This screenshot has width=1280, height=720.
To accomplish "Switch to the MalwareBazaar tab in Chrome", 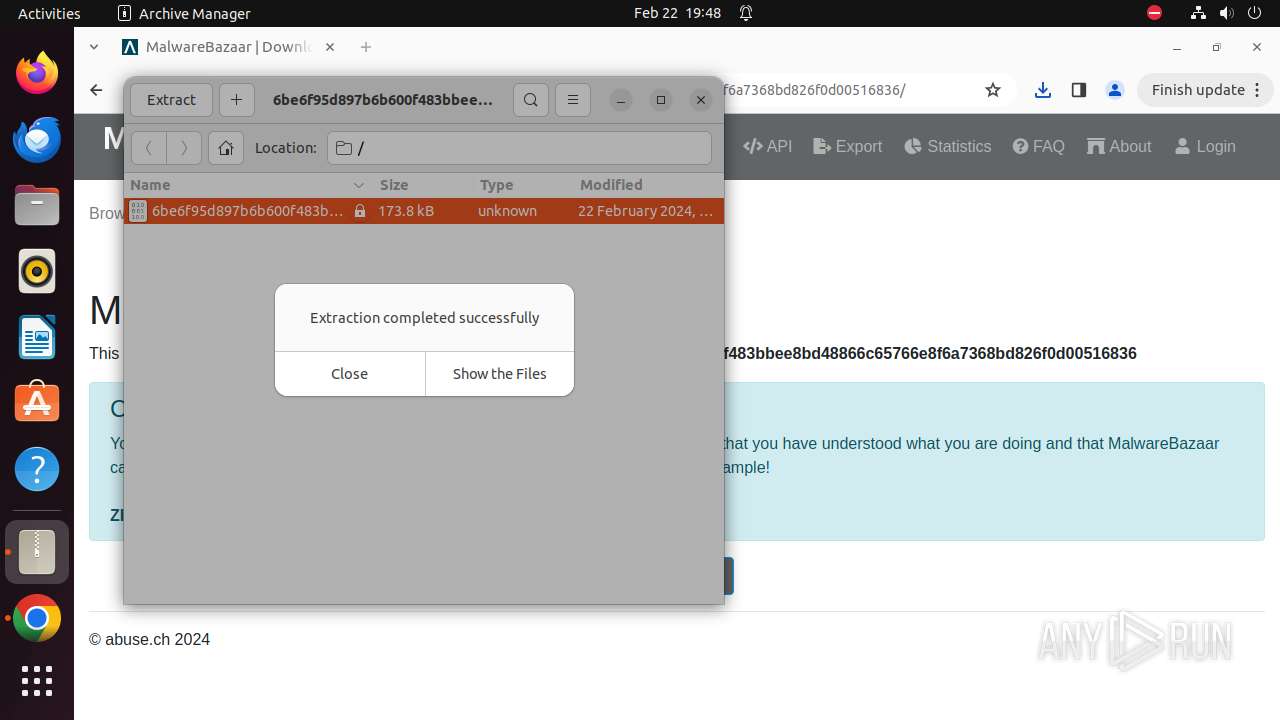I will (x=228, y=47).
